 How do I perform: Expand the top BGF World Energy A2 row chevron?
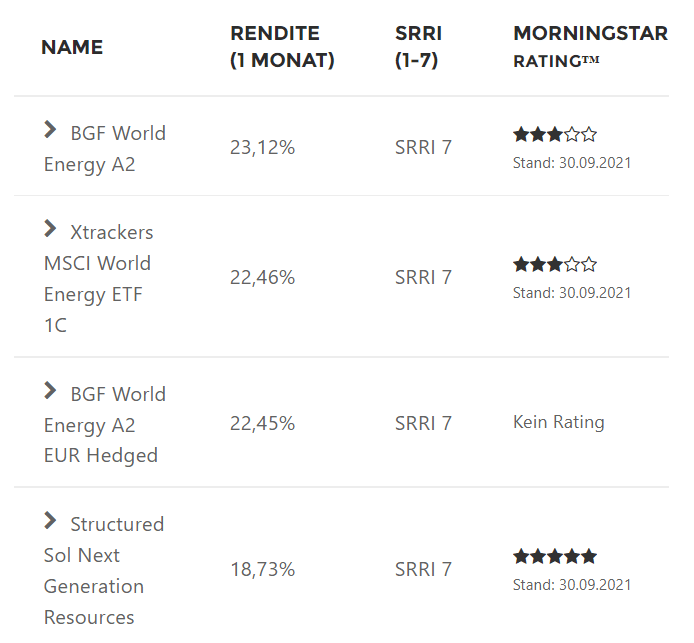pyautogui.click(x=50, y=130)
